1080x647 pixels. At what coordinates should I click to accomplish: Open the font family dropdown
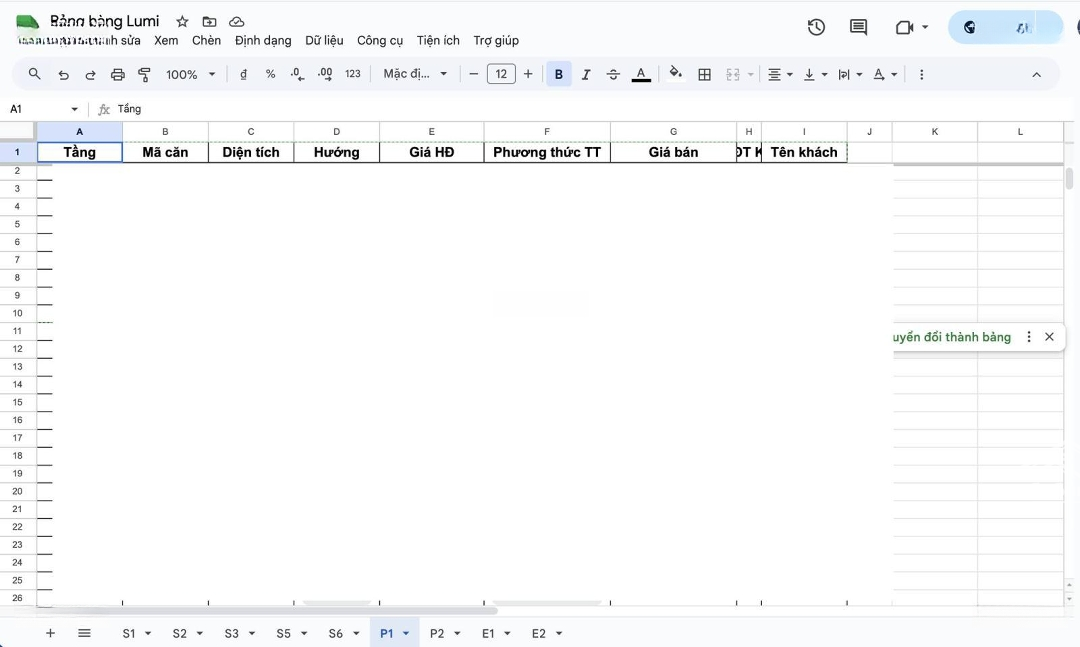pyautogui.click(x=415, y=74)
